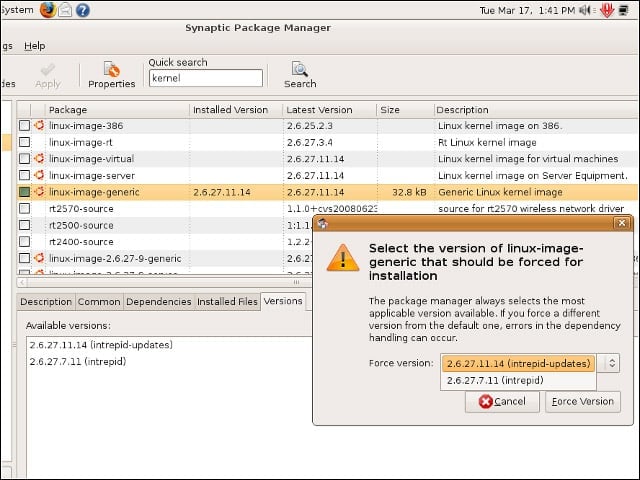Select the rt2400-source package row
Viewport: 640px width, 480px height.
(165, 241)
